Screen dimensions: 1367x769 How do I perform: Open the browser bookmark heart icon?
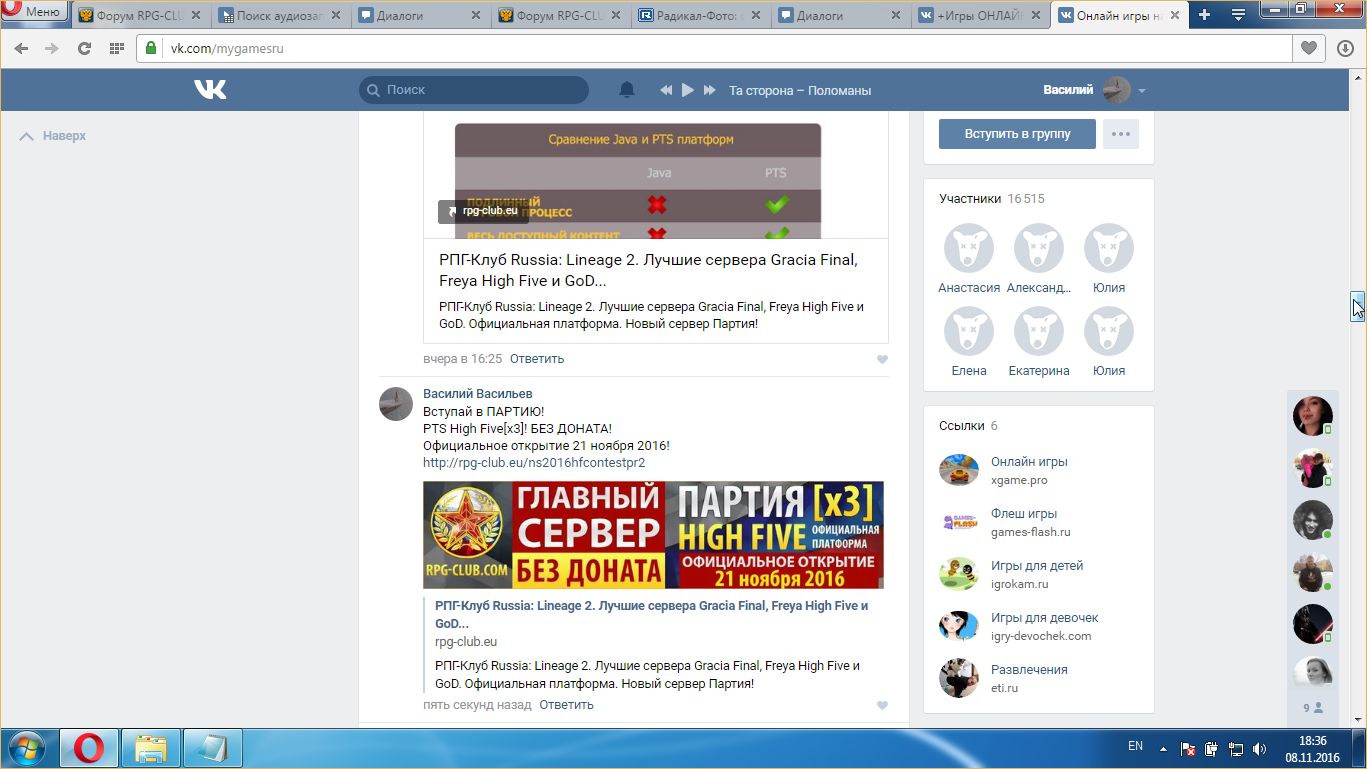[x=1308, y=48]
